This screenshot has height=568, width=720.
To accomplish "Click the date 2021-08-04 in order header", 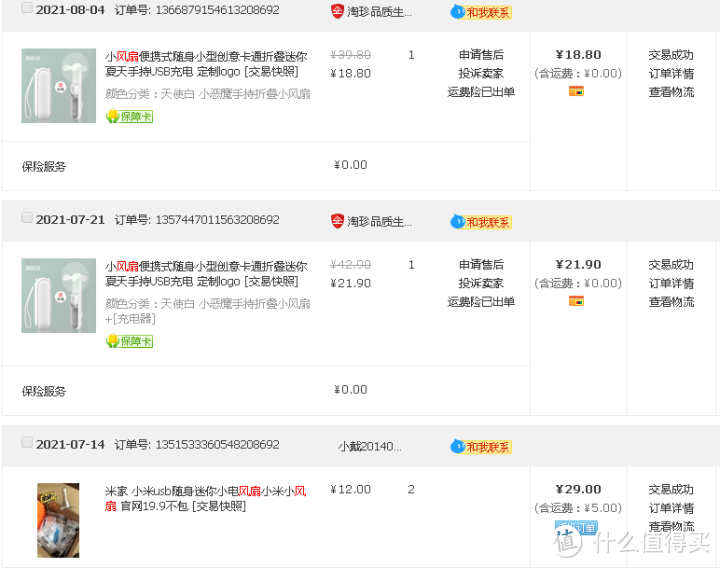I will 70,10.
